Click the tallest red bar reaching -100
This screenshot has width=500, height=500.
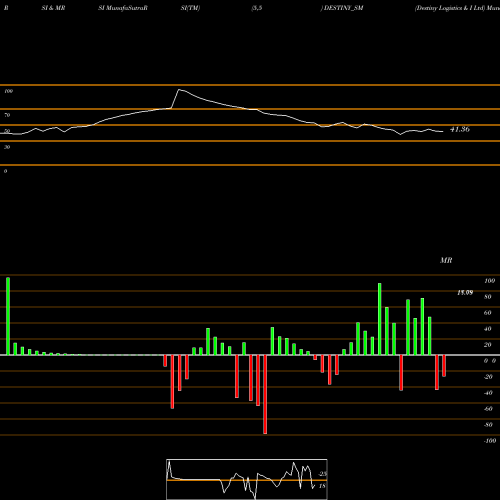[x=265, y=394]
